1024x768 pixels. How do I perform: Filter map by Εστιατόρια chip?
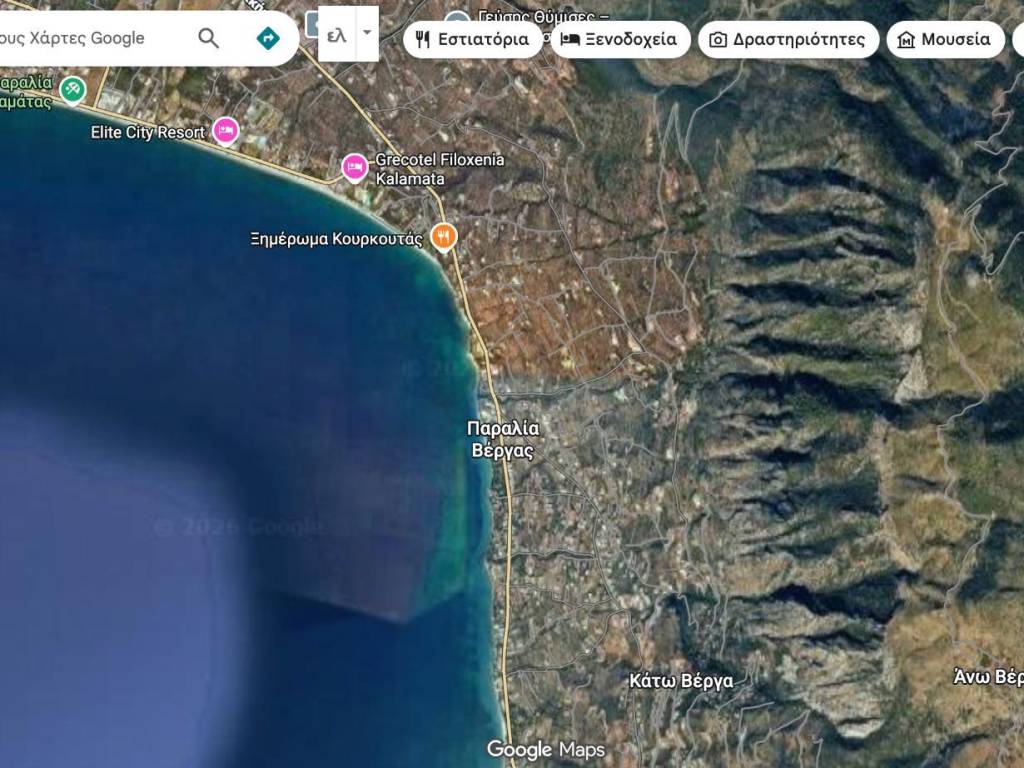(473, 40)
